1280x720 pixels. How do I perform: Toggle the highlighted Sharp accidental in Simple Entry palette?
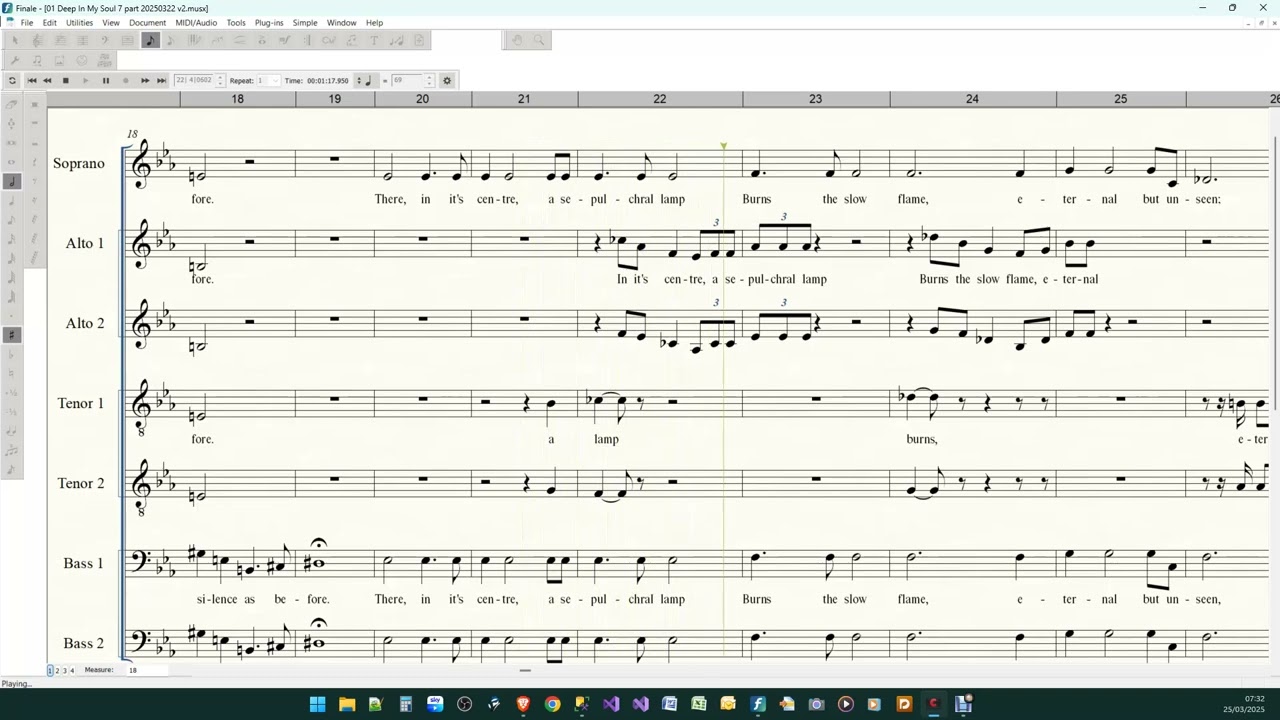(x=12, y=334)
